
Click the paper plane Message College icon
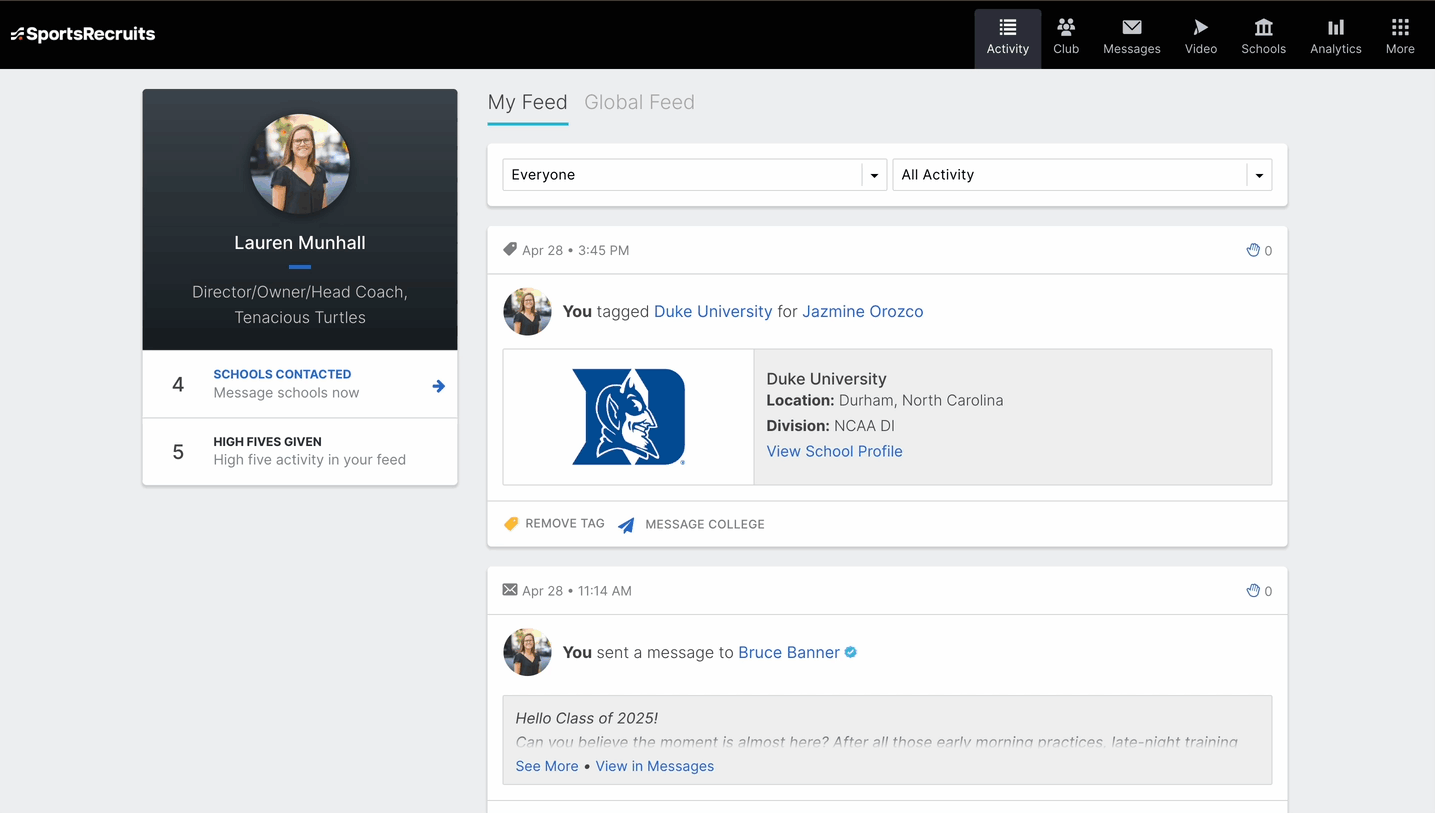tap(626, 524)
